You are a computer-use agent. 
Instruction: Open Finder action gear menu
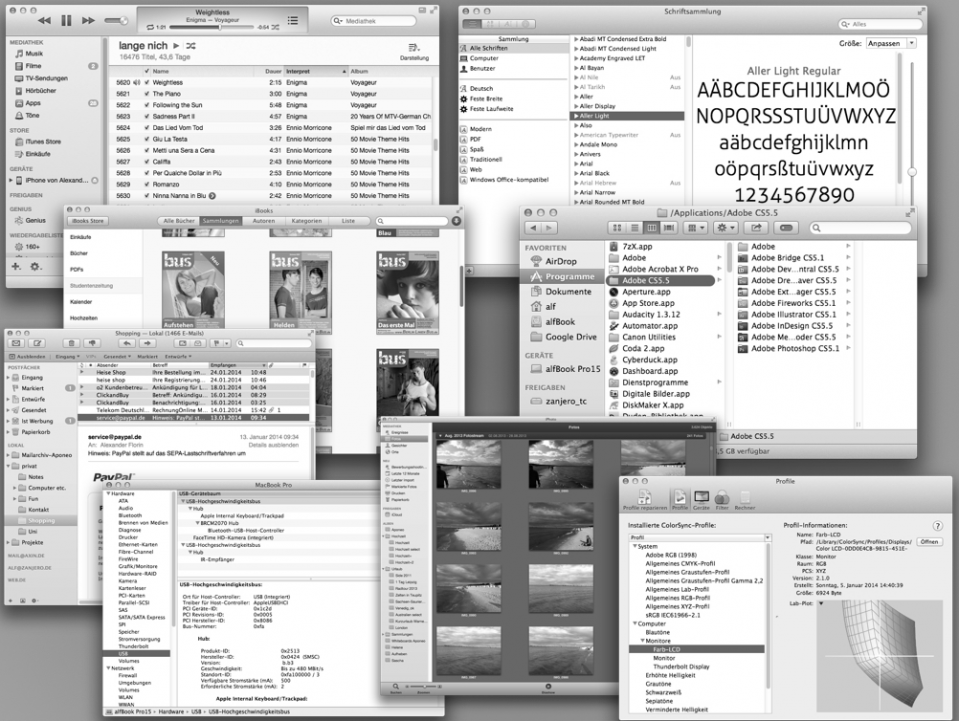pyautogui.click(x=725, y=228)
